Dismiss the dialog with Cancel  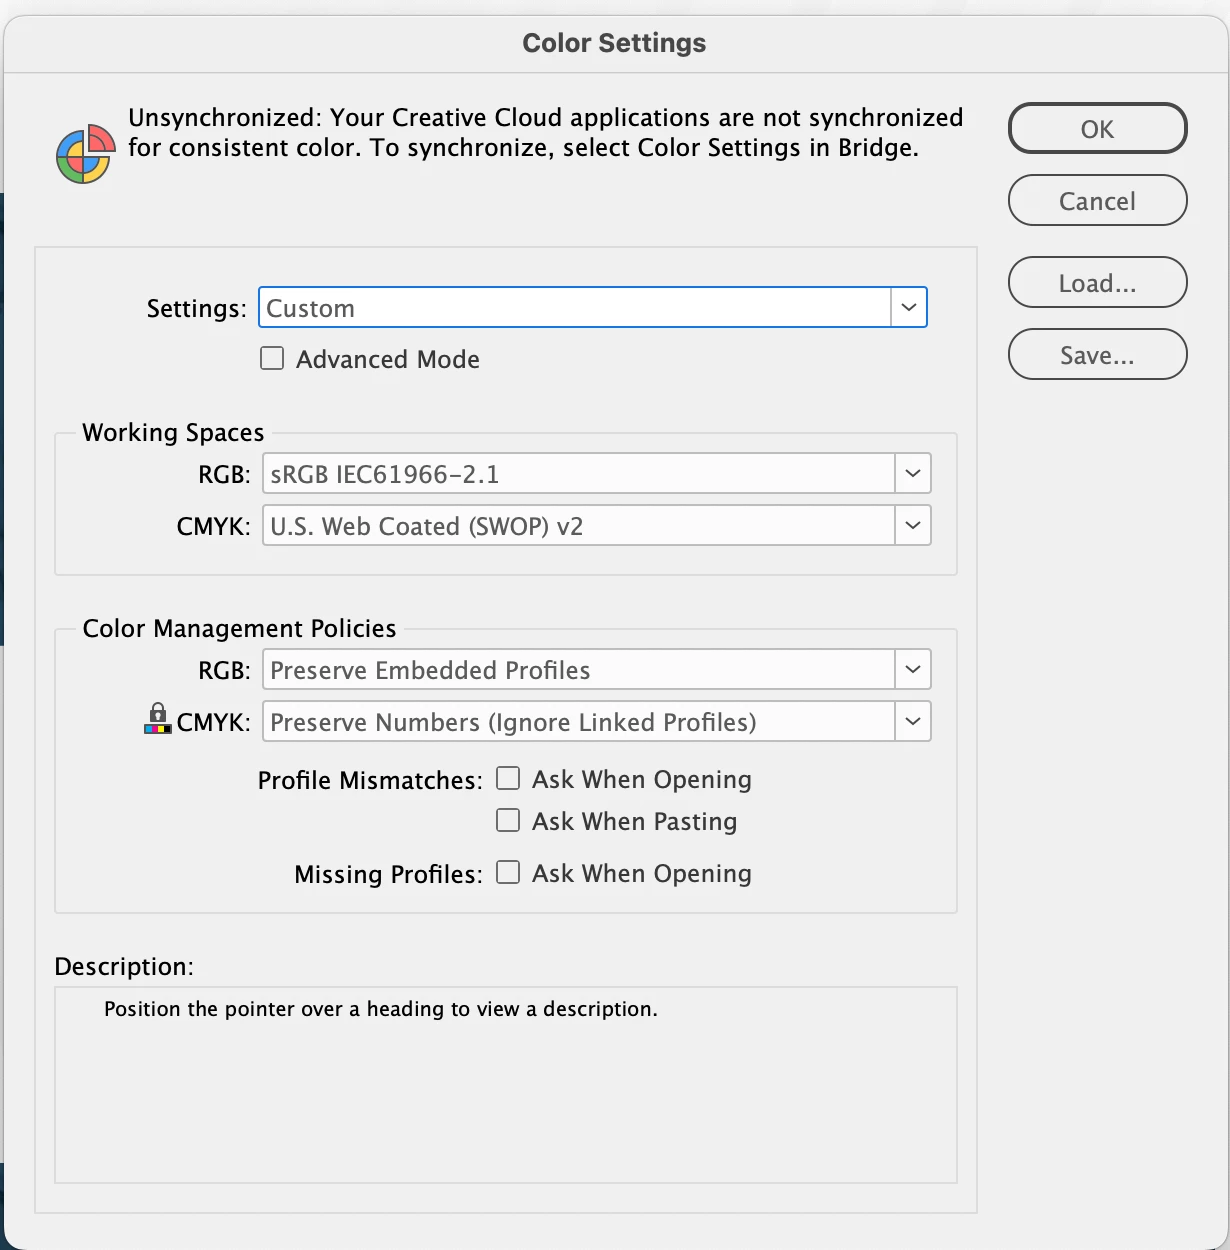pyautogui.click(x=1097, y=200)
